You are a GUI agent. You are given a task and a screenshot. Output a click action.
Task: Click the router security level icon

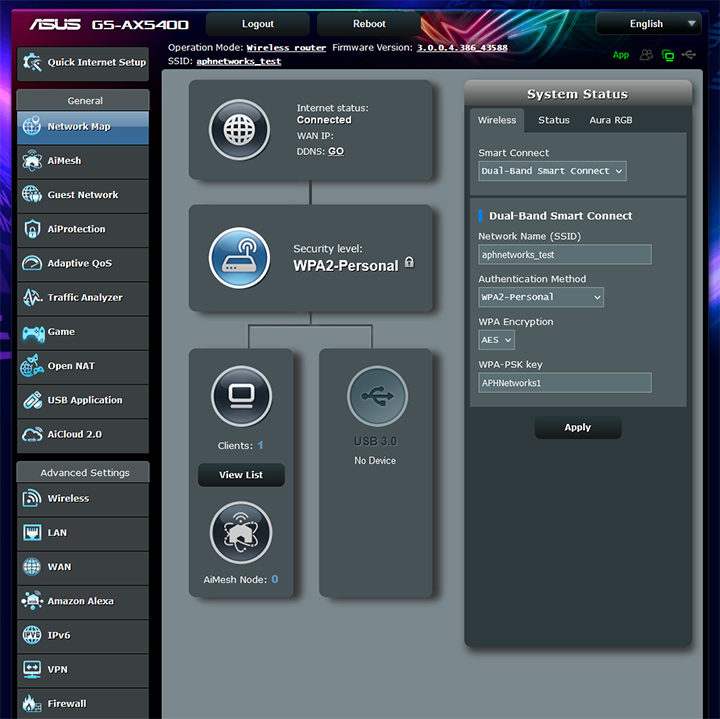pyautogui.click(x=239, y=257)
